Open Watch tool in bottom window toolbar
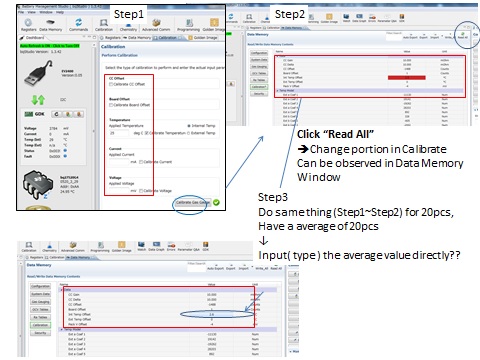 (141, 247)
